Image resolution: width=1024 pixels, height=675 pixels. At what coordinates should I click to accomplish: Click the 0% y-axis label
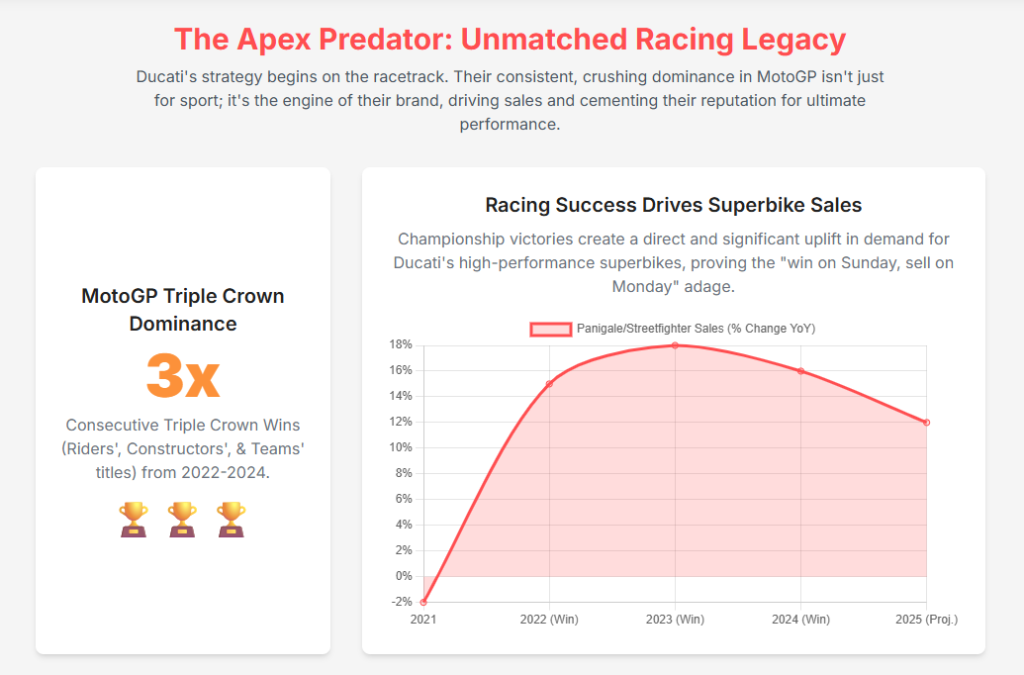(x=403, y=576)
